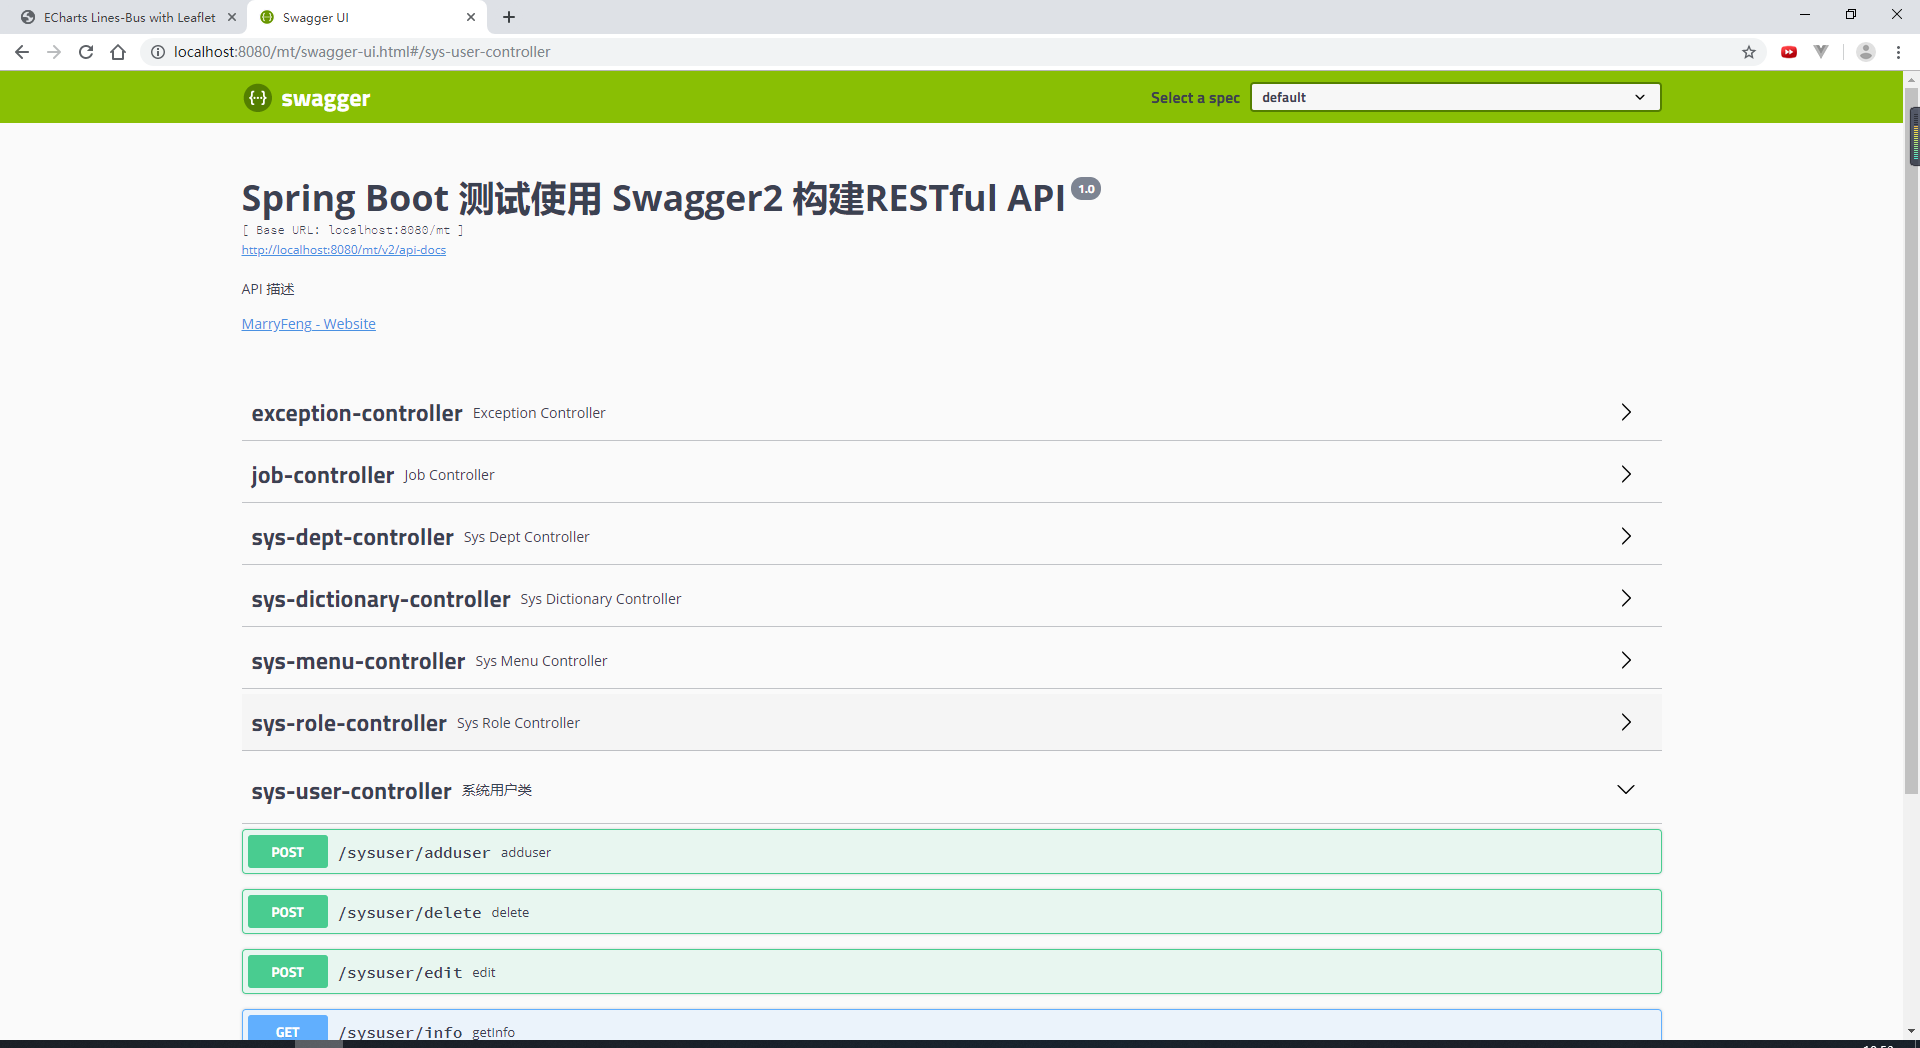View site information icon in address bar
The height and width of the screenshot is (1048, 1920).
click(158, 52)
